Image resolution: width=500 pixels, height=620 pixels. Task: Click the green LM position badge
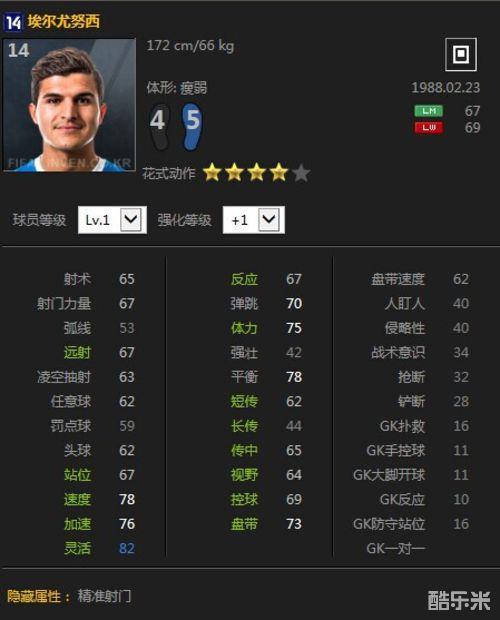pyautogui.click(x=429, y=111)
